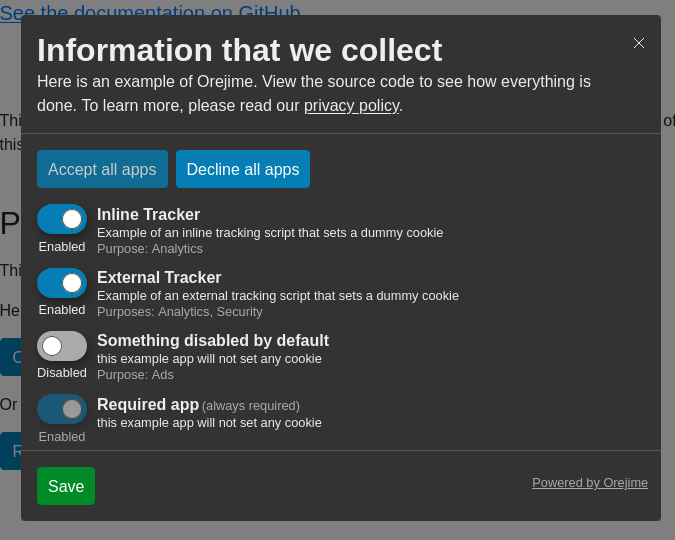The height and width of the screenshot is (540, 675).
Task: Click the Required app title
Action: pos(148,404)
